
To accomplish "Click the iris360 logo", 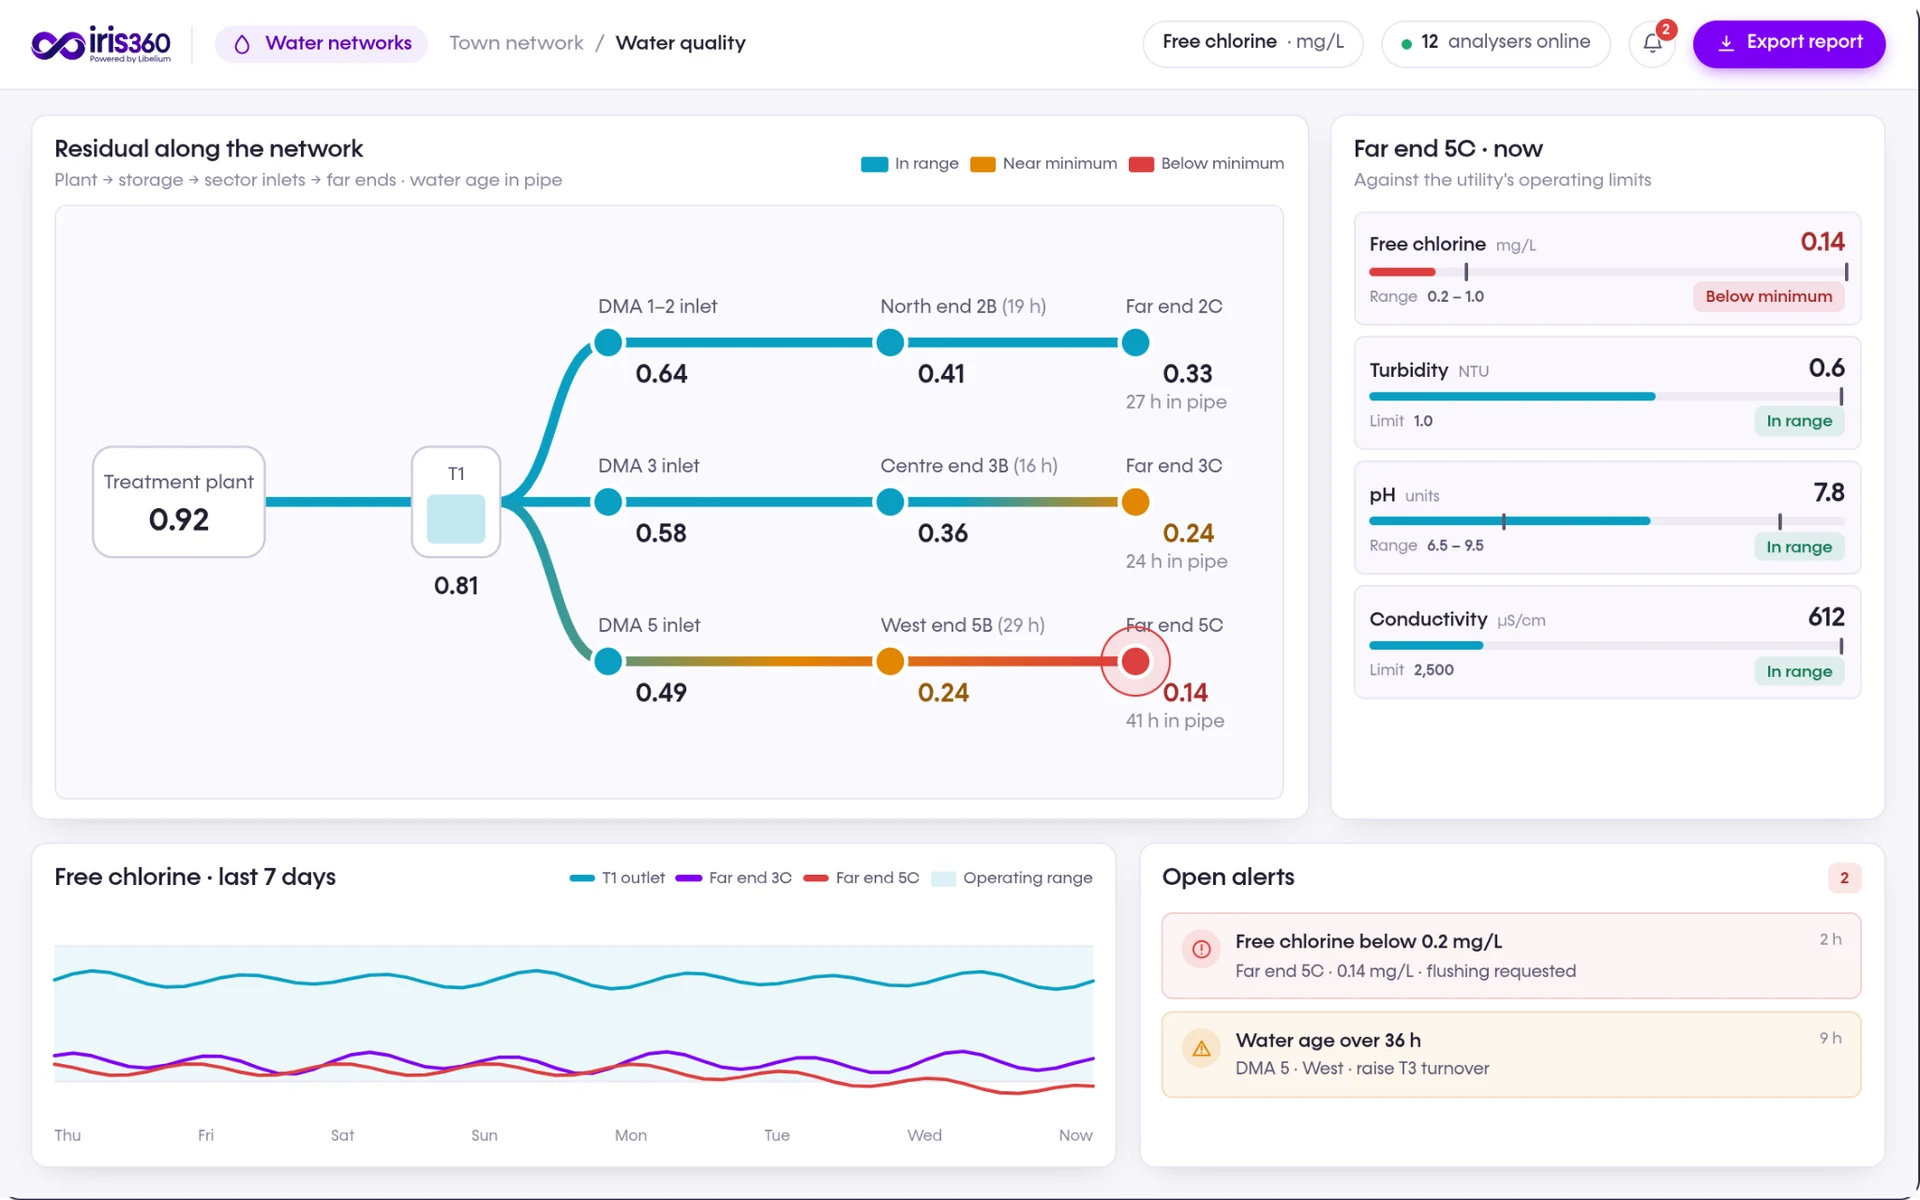I will pos(101,44).
